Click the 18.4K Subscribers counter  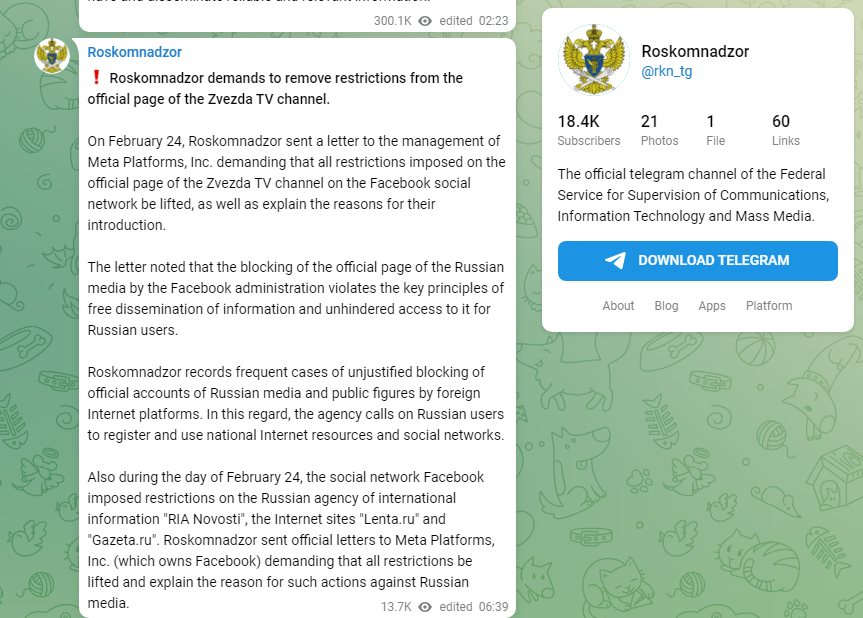[588, 130]
